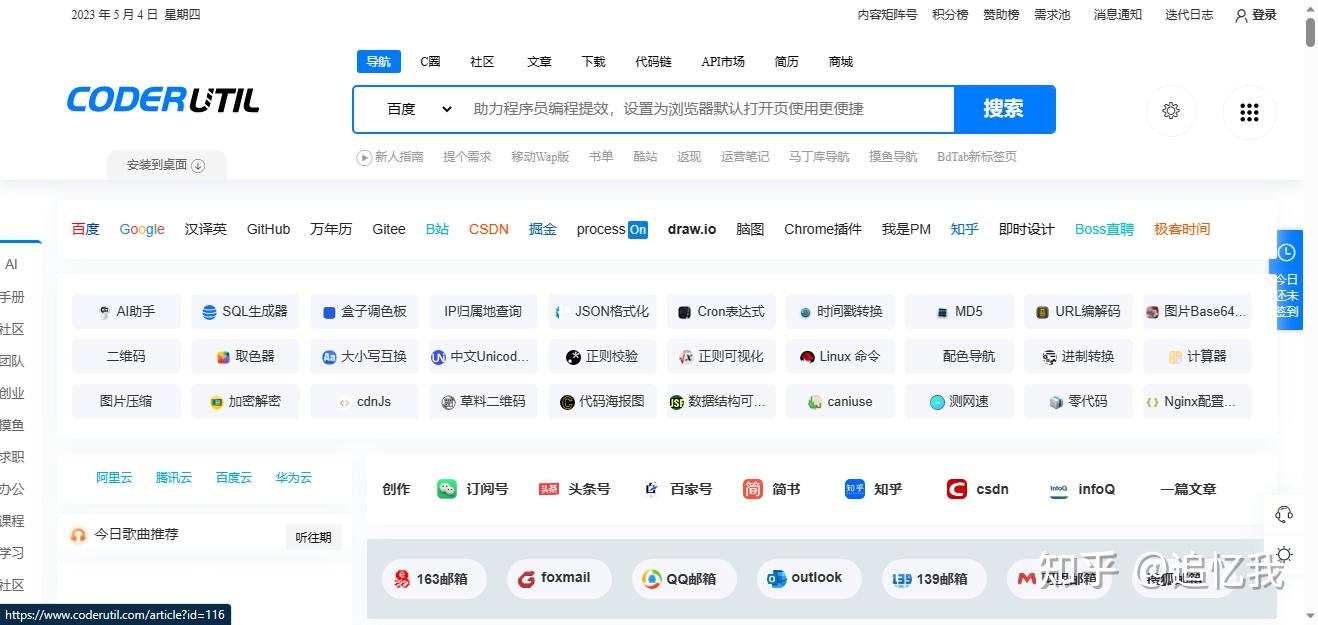1318x625 pixels.
Task: Open the 时间戳转换 converter
Action: [839, 311]
